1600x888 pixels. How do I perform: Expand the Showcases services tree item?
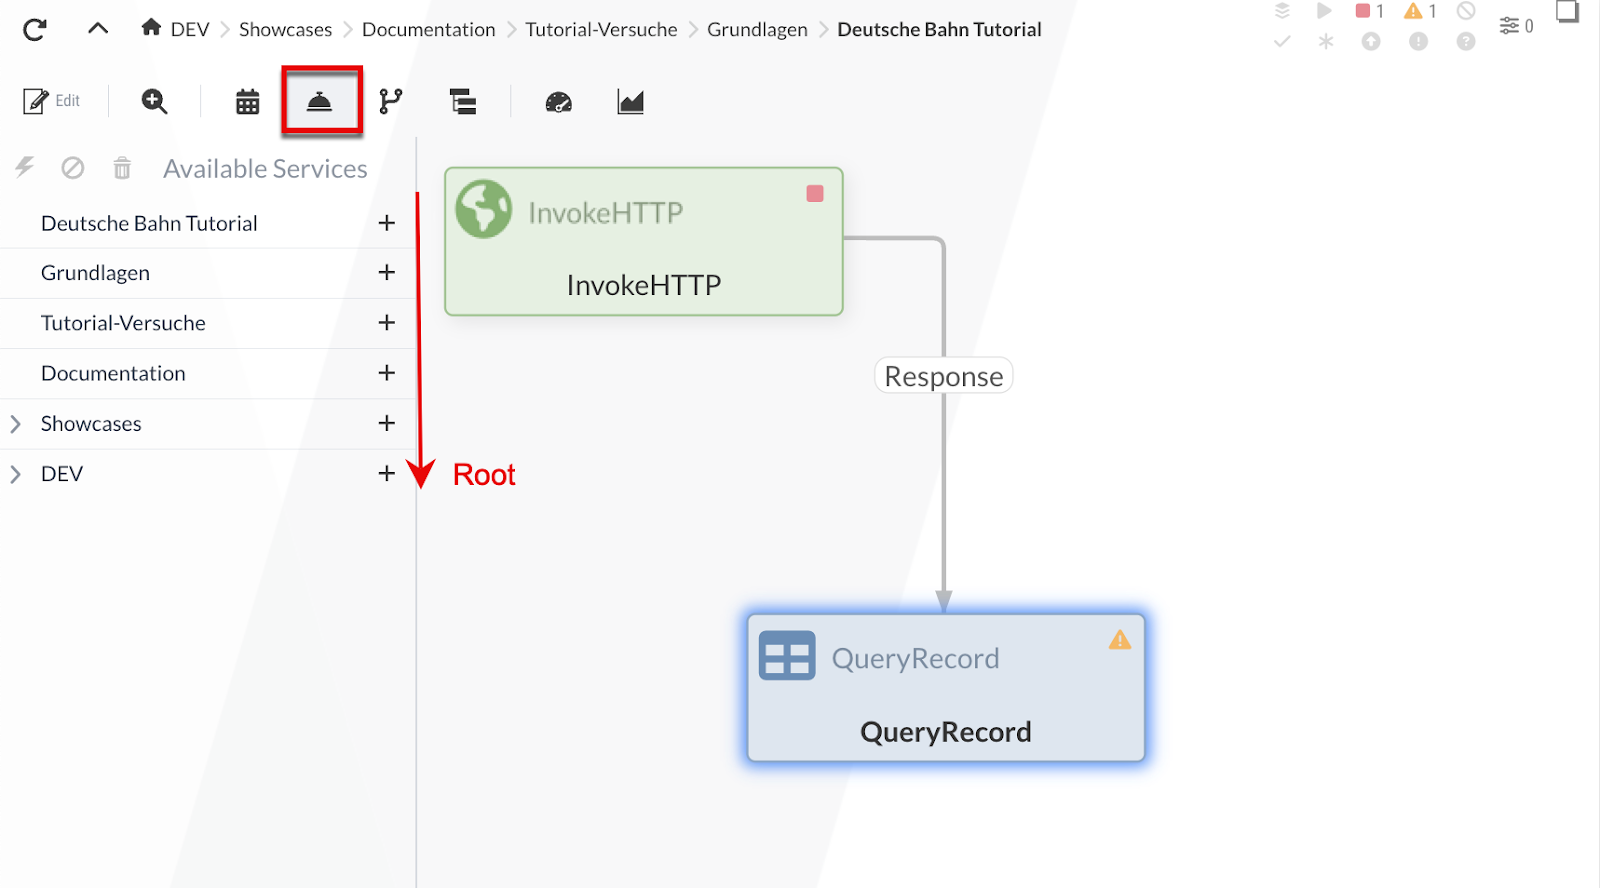tap(15, 424)
